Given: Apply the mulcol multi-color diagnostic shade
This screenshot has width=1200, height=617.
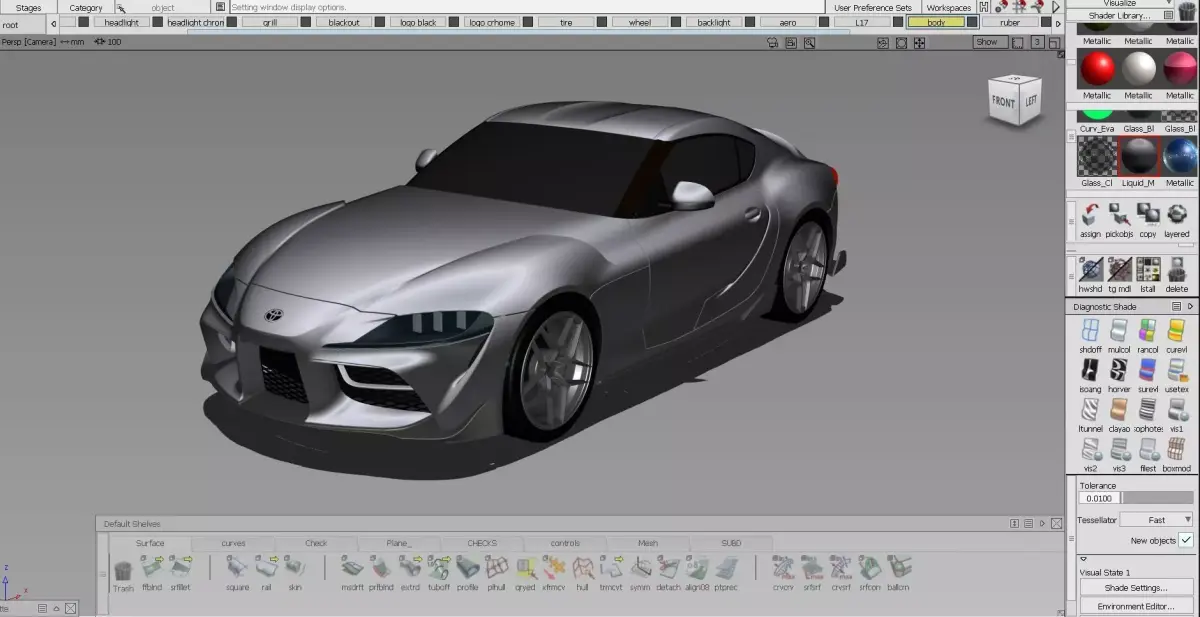Looking at the screenshot, I should pyautogui.click(x=1119, y=335).
